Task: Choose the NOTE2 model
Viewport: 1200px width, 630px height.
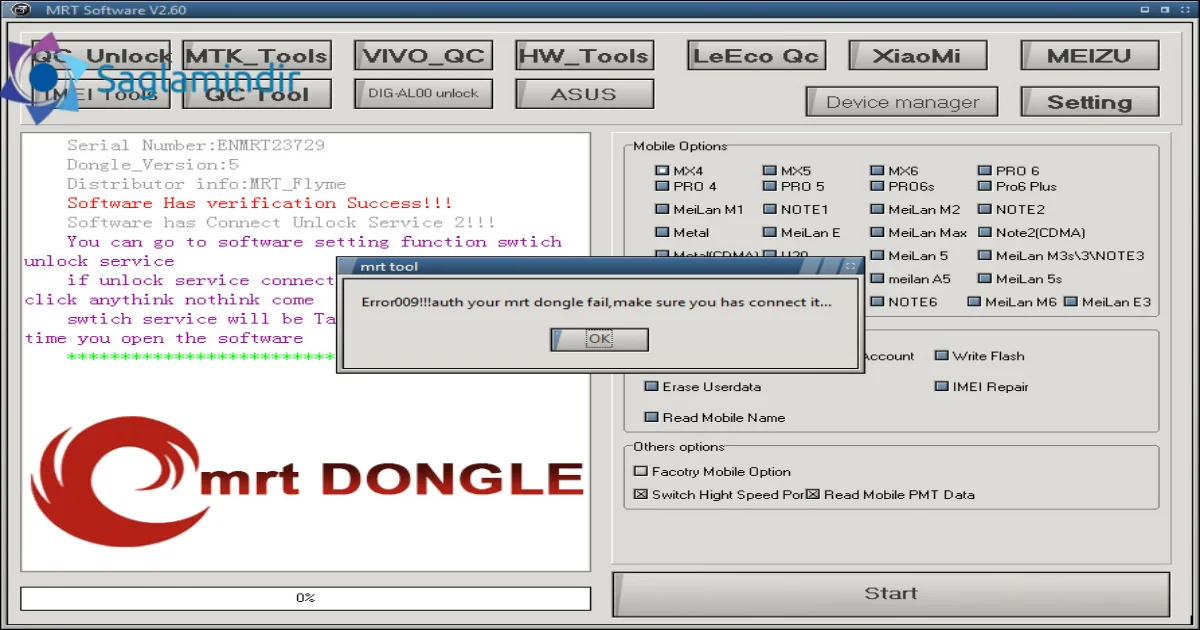Action: tap(1012, 209)
